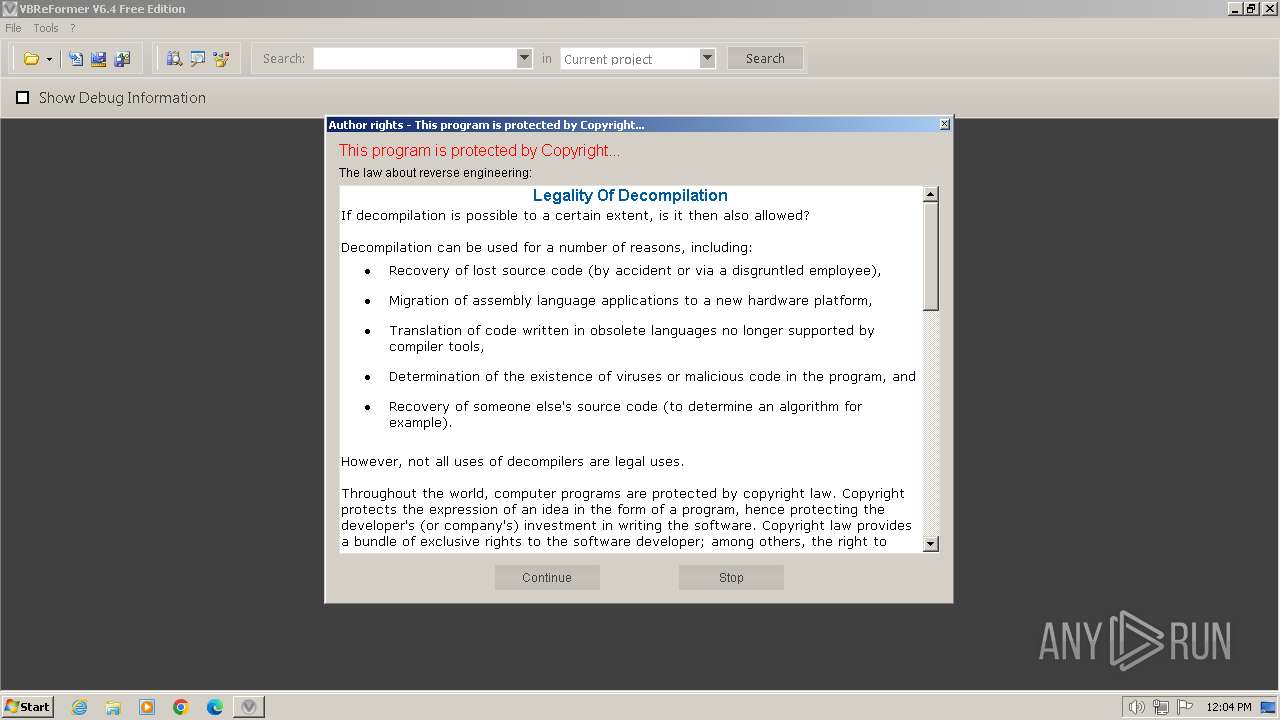Click the volume speaker tray icon

1137,707
